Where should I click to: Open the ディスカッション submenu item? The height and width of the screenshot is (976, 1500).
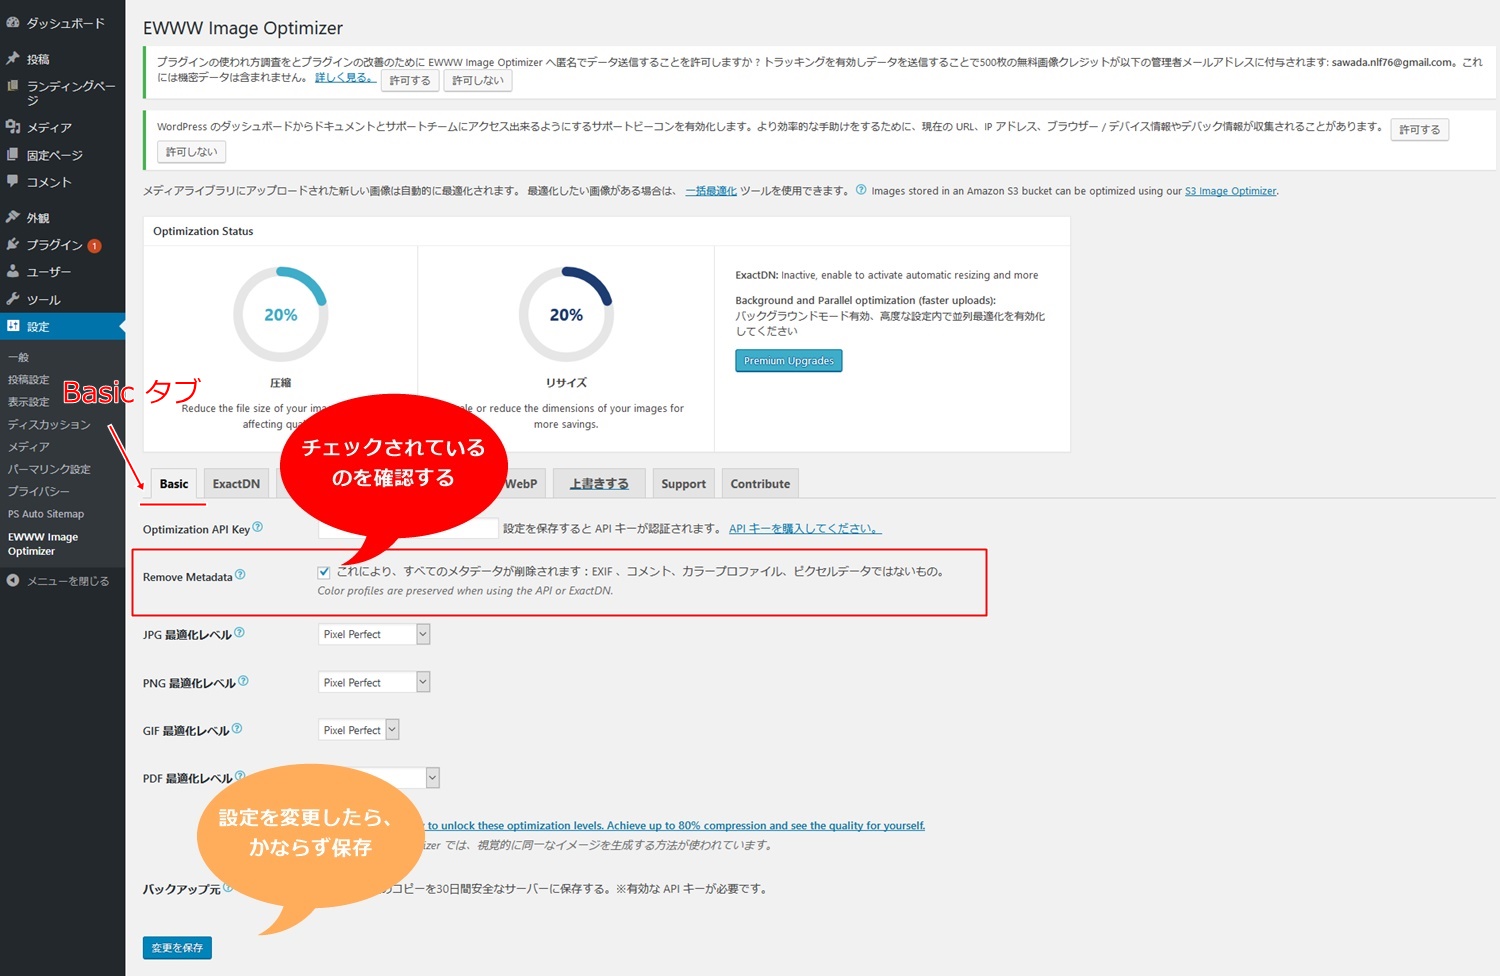49,424
